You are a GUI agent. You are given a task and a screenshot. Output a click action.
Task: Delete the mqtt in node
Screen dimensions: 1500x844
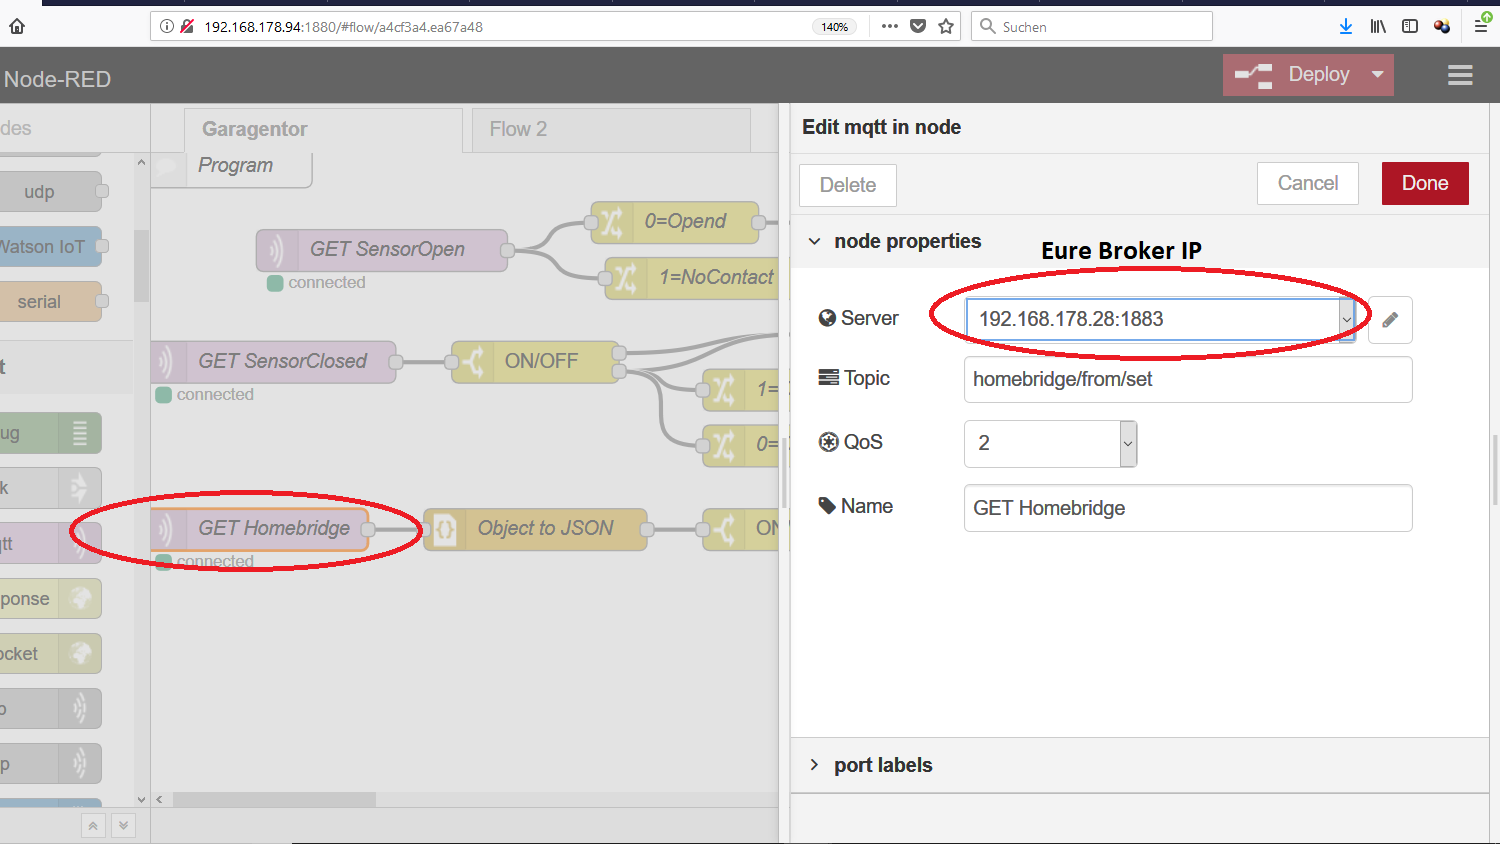click(847, 185)
